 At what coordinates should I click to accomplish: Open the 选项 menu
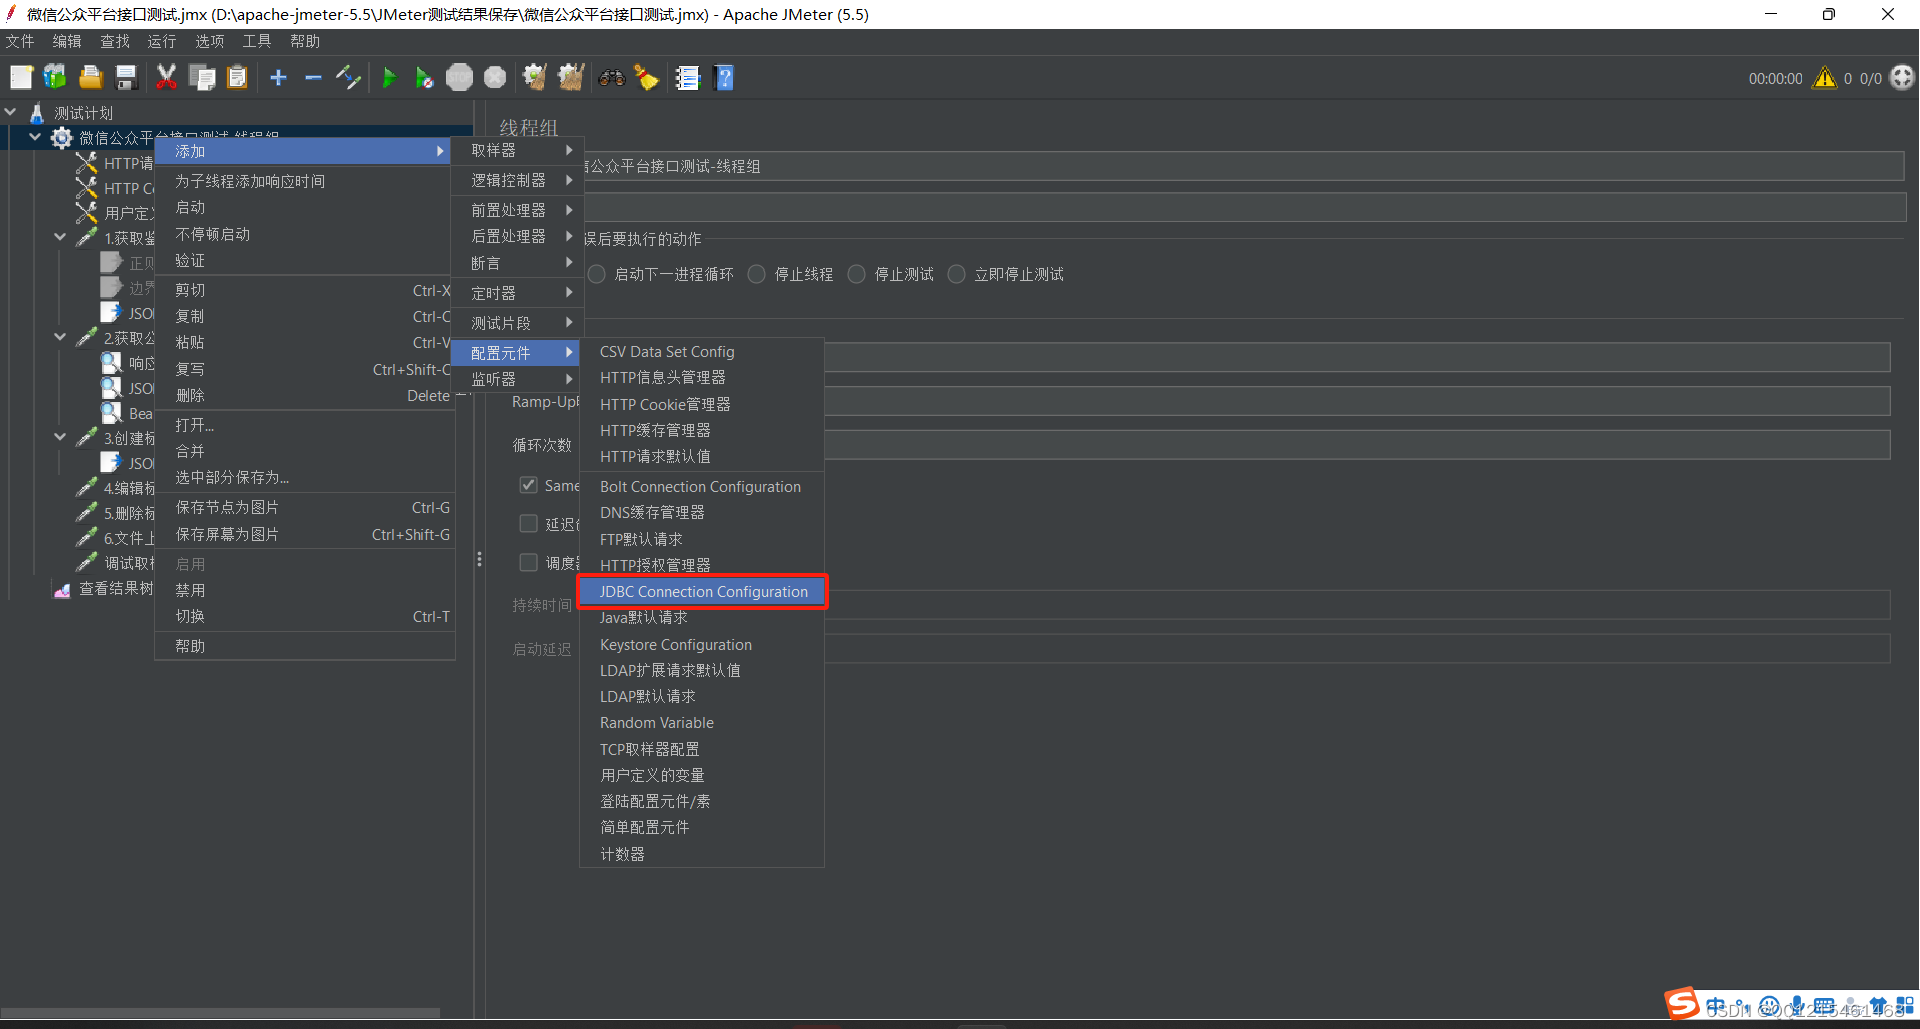point(209,41)
